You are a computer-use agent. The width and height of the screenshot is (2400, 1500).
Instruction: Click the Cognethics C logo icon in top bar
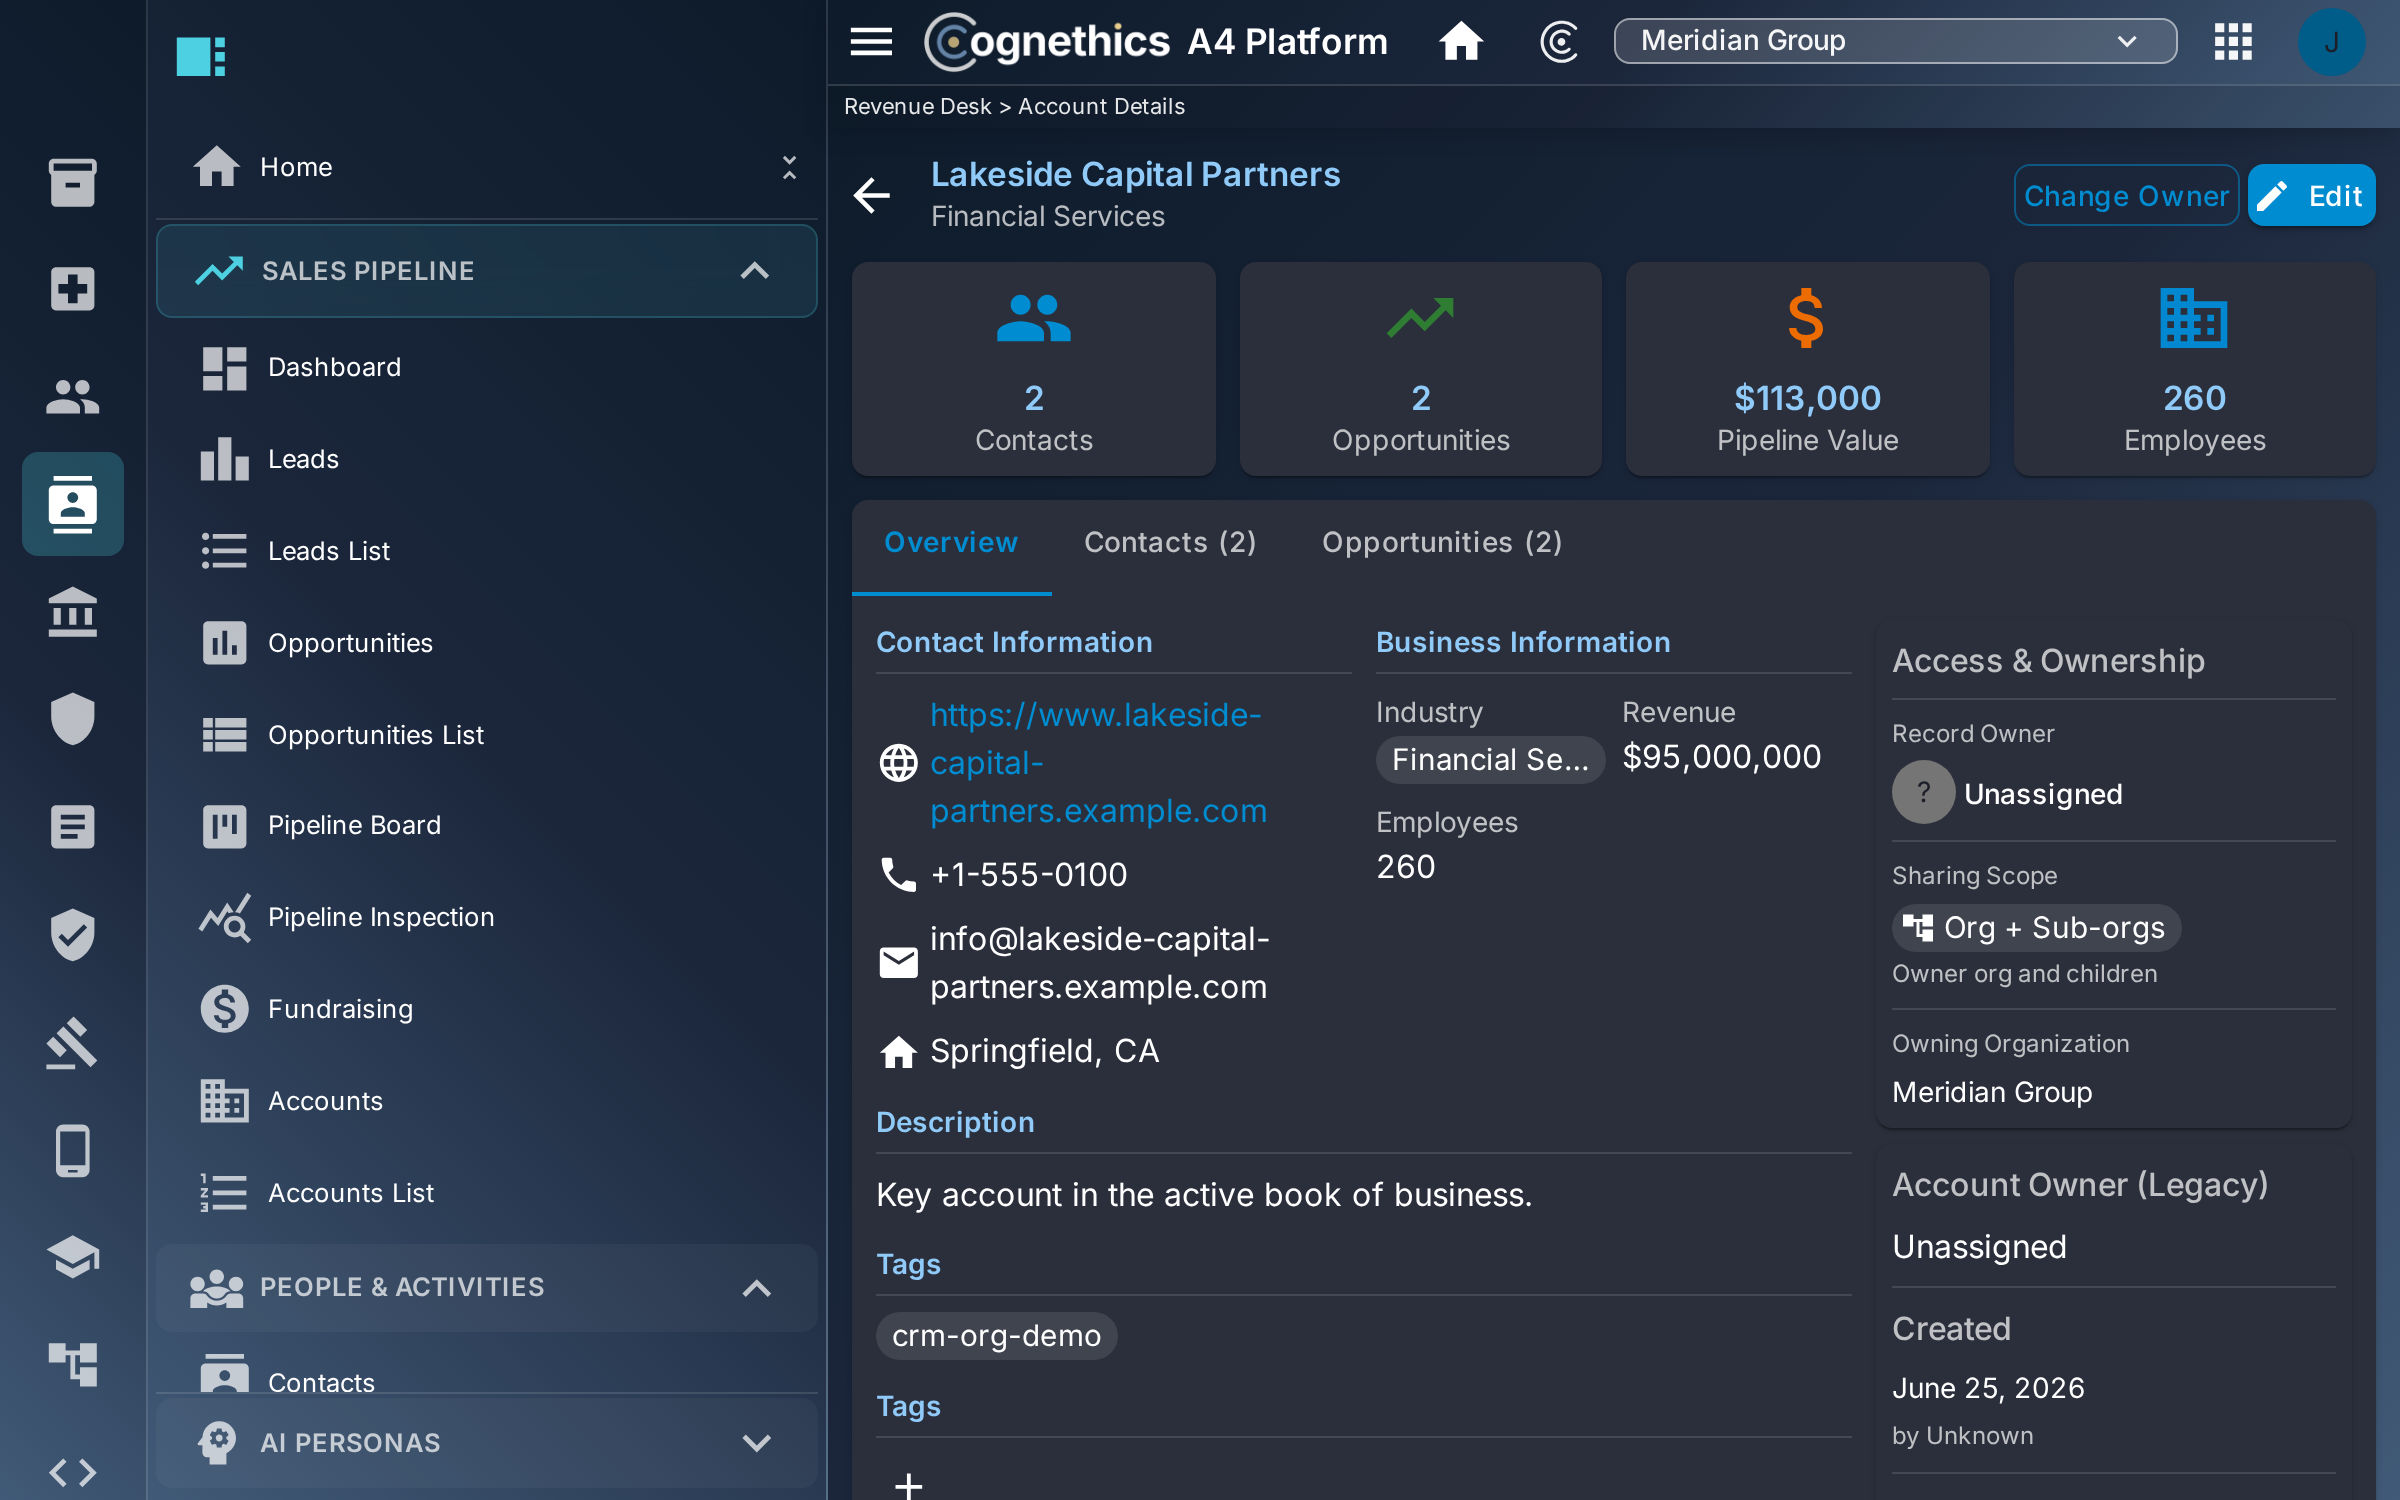tap(1559, 41)
